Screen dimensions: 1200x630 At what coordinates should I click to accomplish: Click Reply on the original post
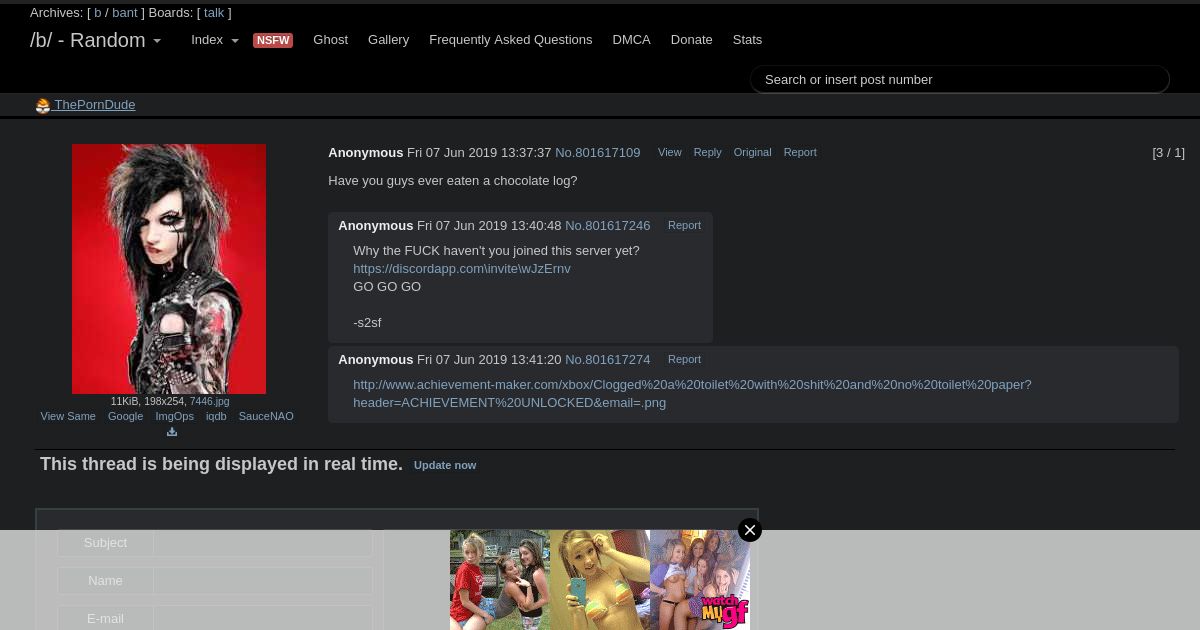coord(707,152)
